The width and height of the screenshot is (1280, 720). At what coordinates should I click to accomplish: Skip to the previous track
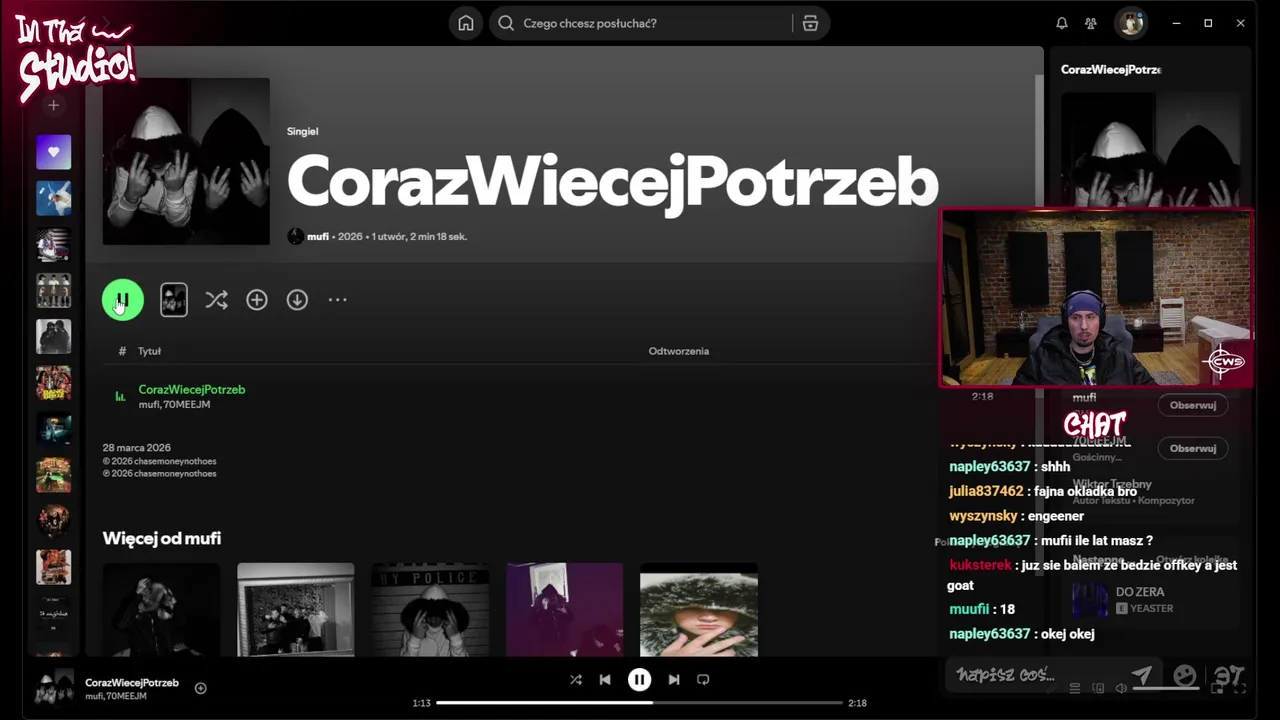pos(605,679)
